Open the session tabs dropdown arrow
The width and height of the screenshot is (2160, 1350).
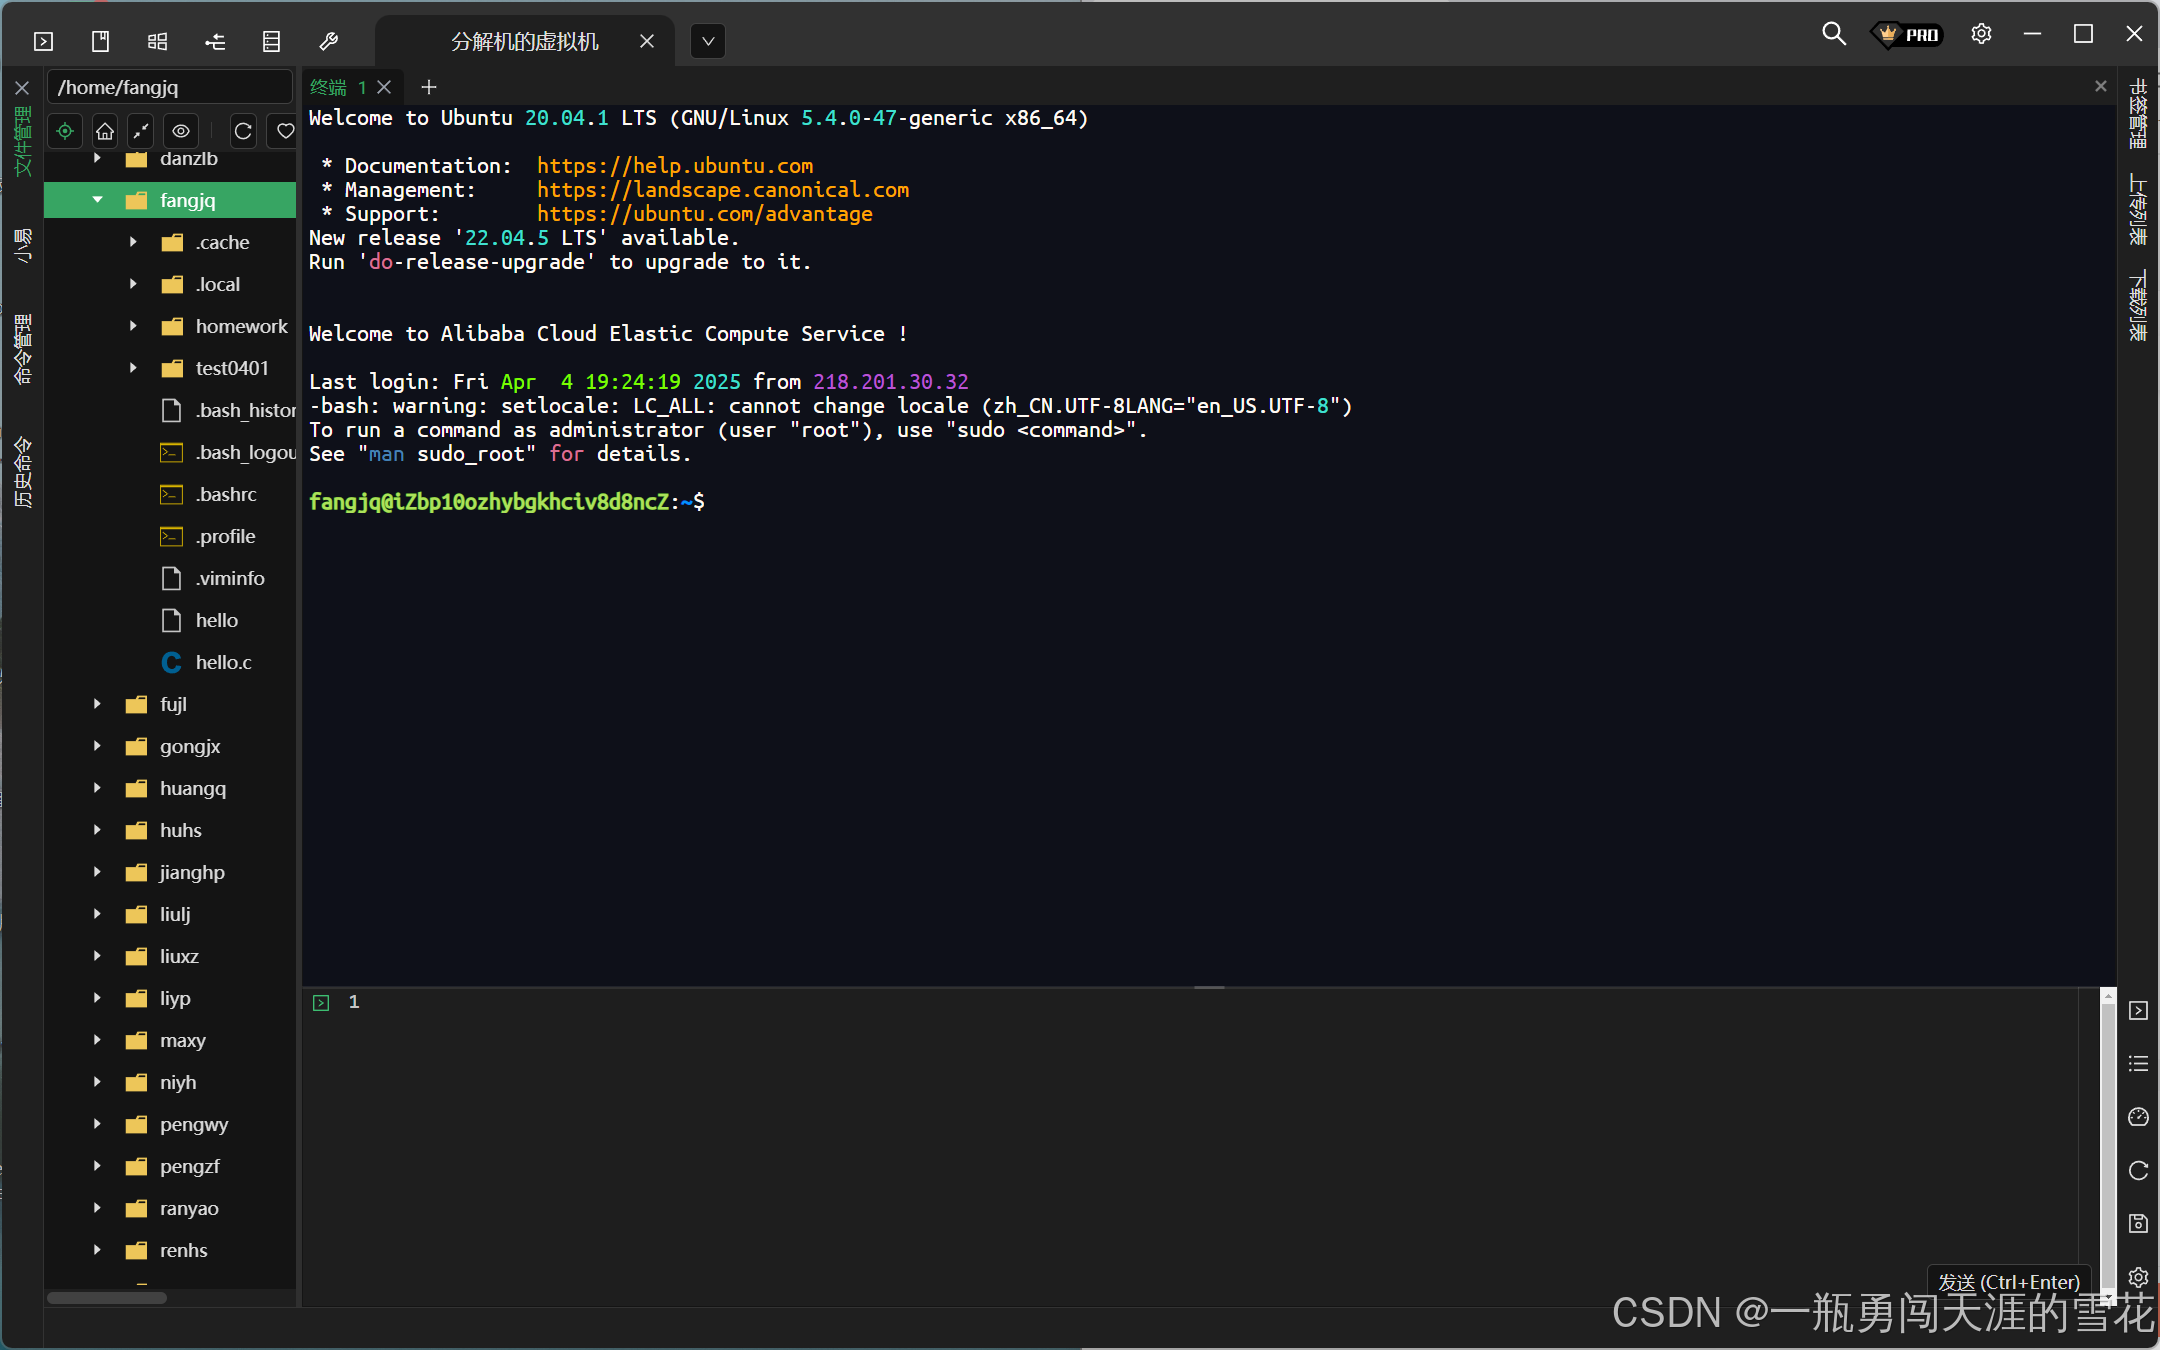[x=708, y=41]
